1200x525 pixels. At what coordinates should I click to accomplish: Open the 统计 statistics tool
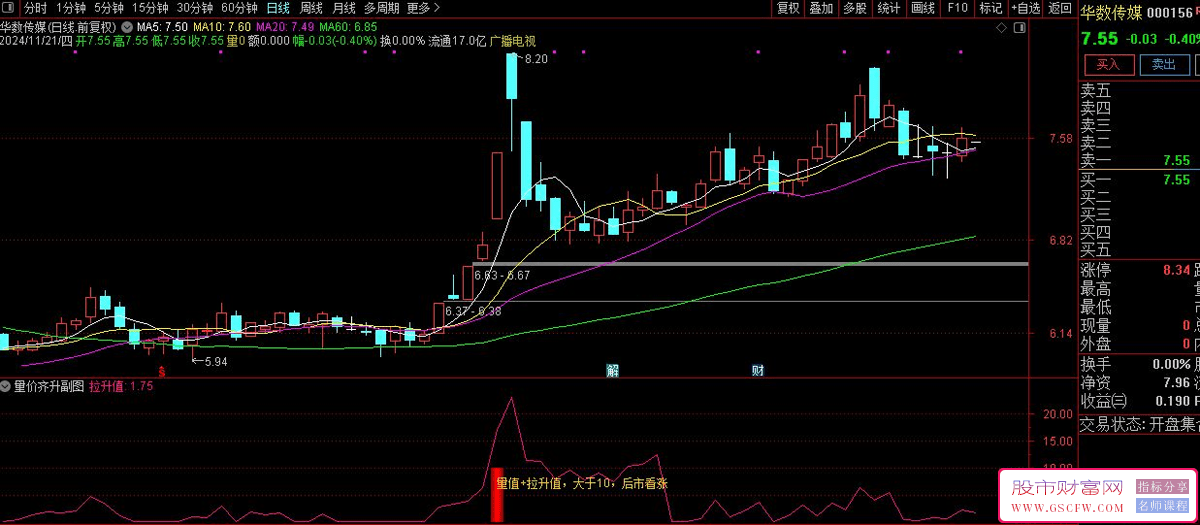click(888, 8)
